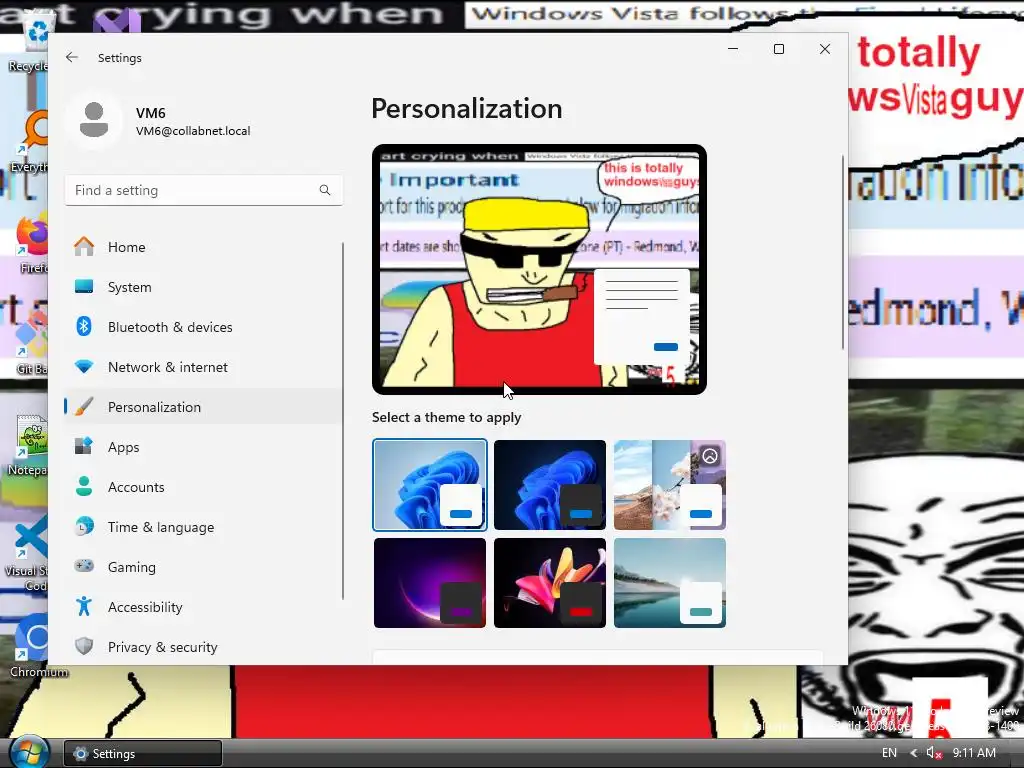Click the Time & language globe clock icon

point(84,526)
